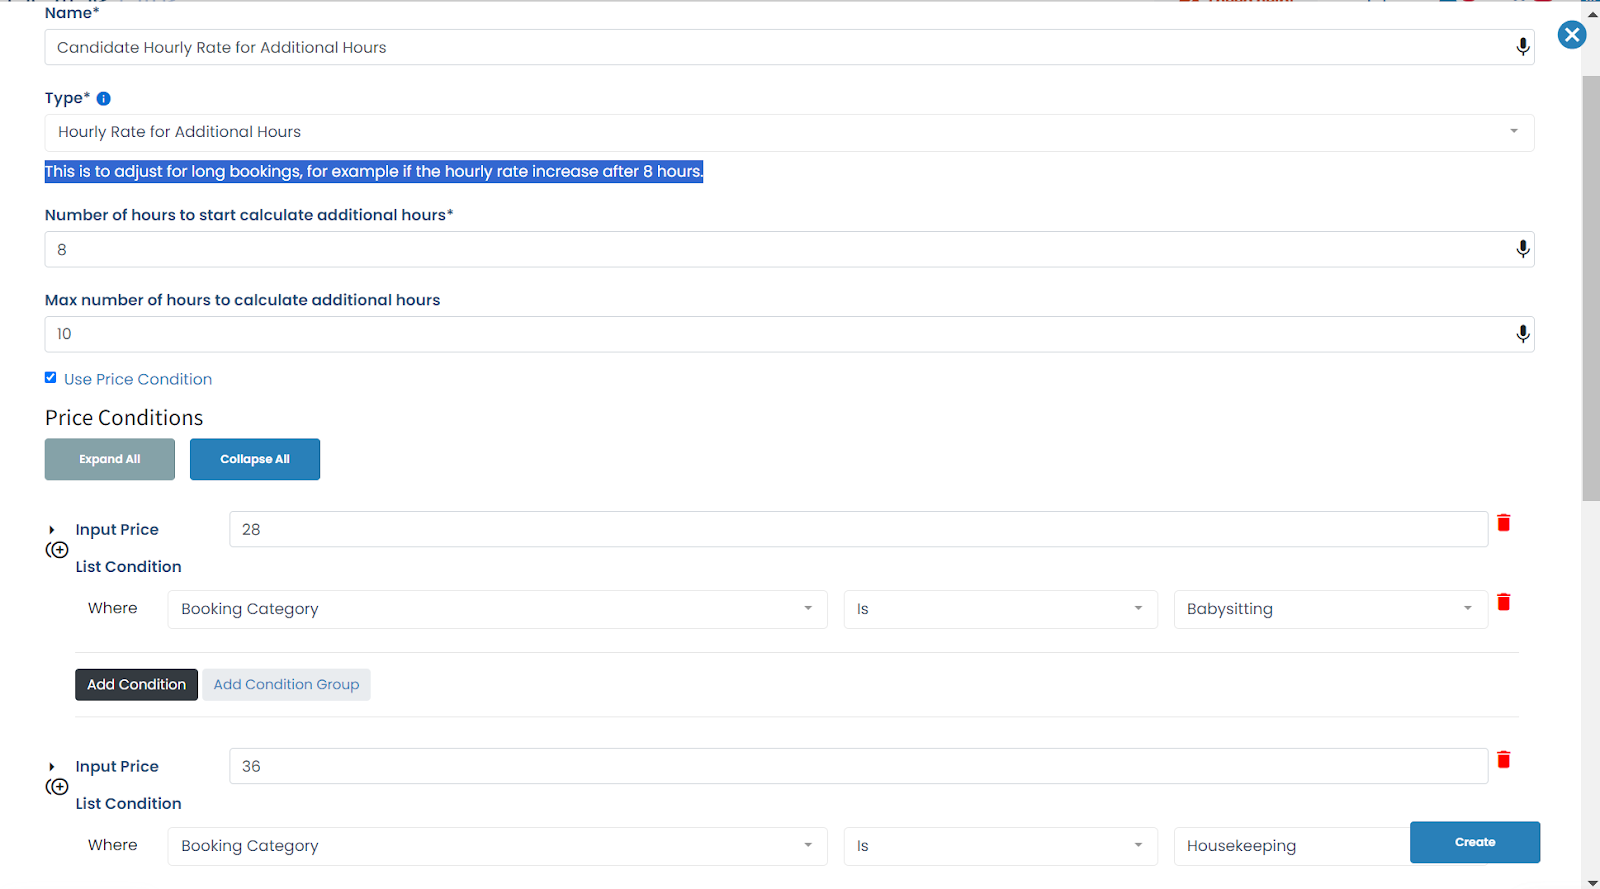
Task: Click the vertical scrollbar thumb
Action: pos(1591,287)
